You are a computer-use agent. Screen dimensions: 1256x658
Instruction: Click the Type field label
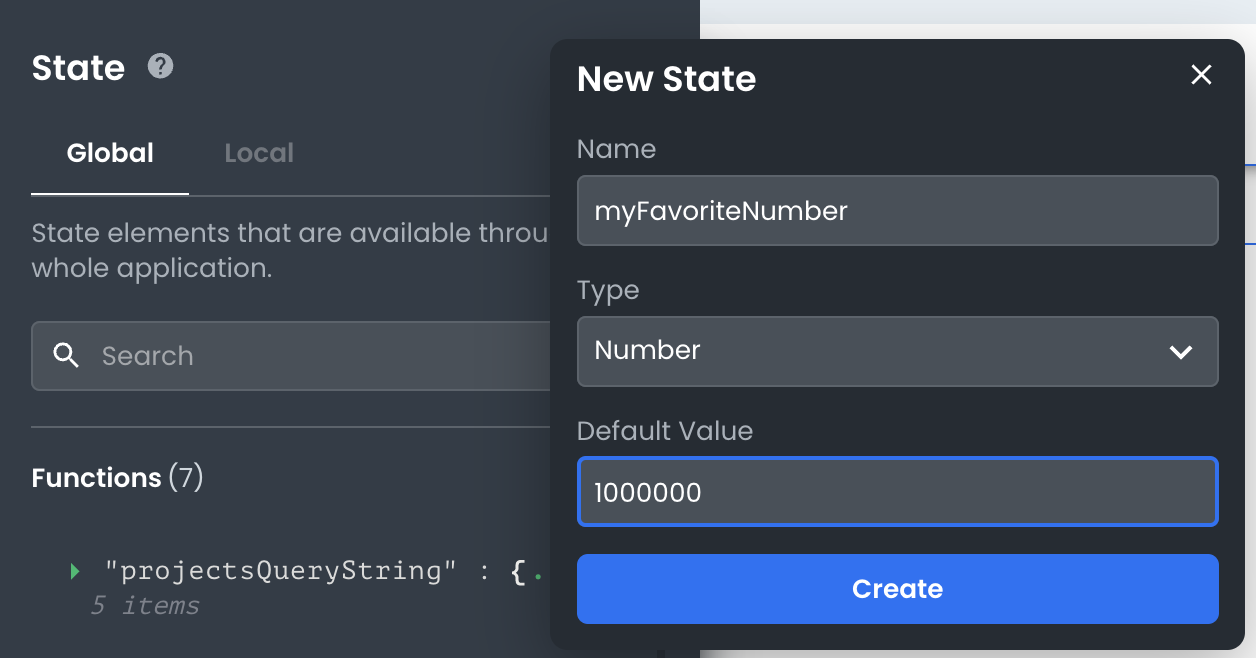tap(608, 290)
